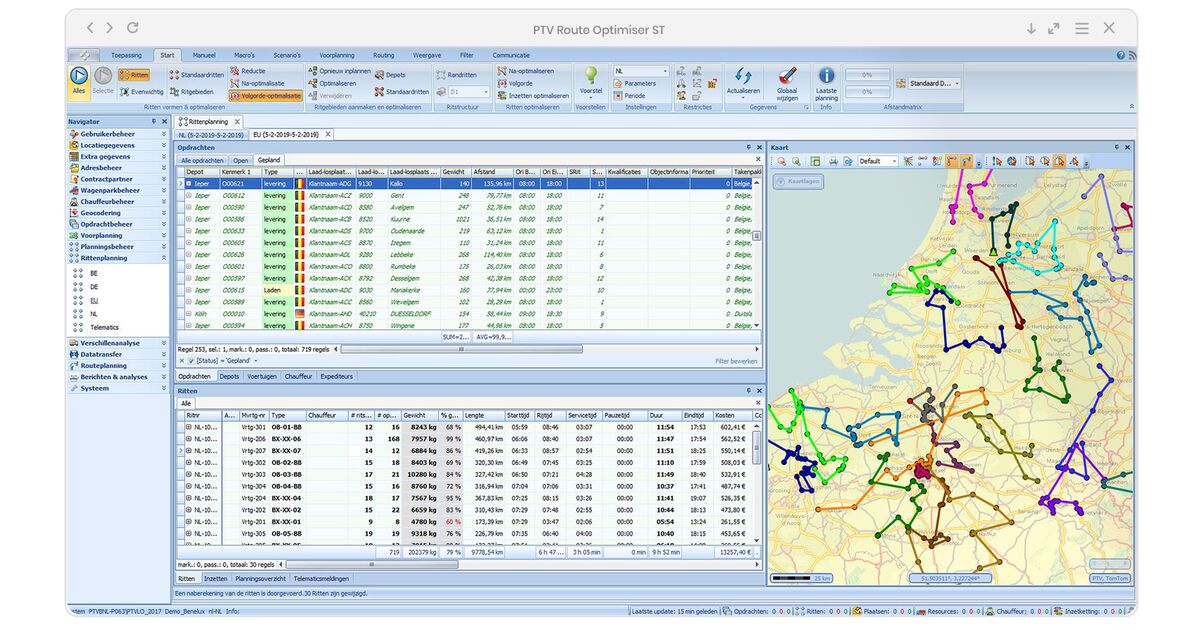Expand the NL node in the Navigator tree
Image resolution: width=1200 pixels, height=630 pixels.
tap(92, 312)
